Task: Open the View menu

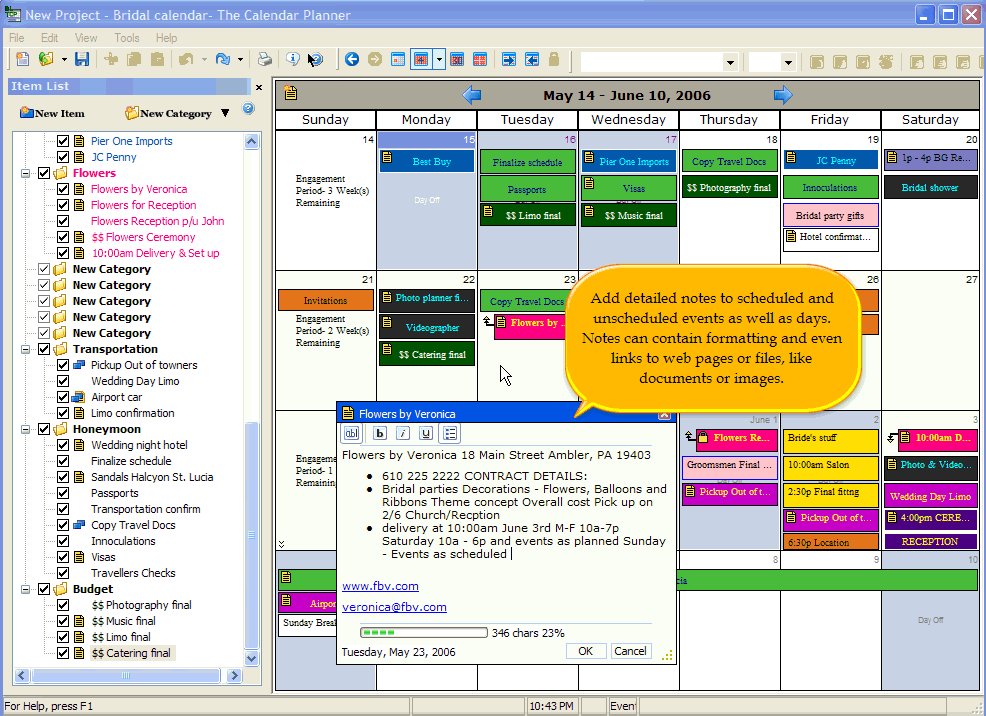Action: [86, 38]
